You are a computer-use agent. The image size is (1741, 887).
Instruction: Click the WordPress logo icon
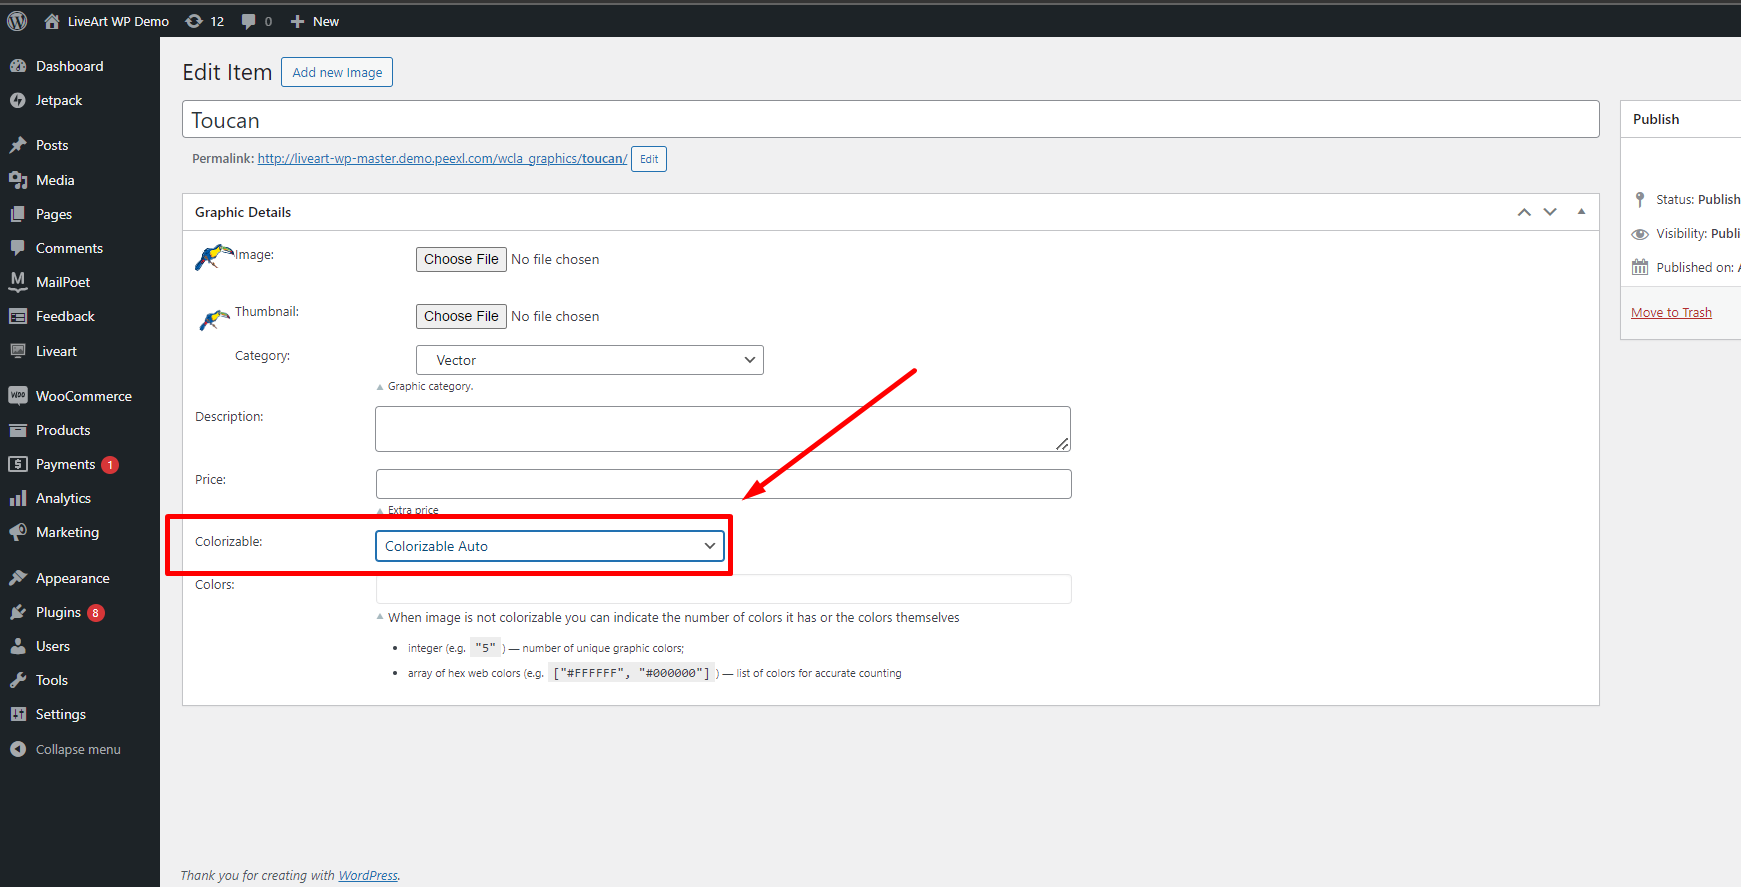[x=17, y=21]
